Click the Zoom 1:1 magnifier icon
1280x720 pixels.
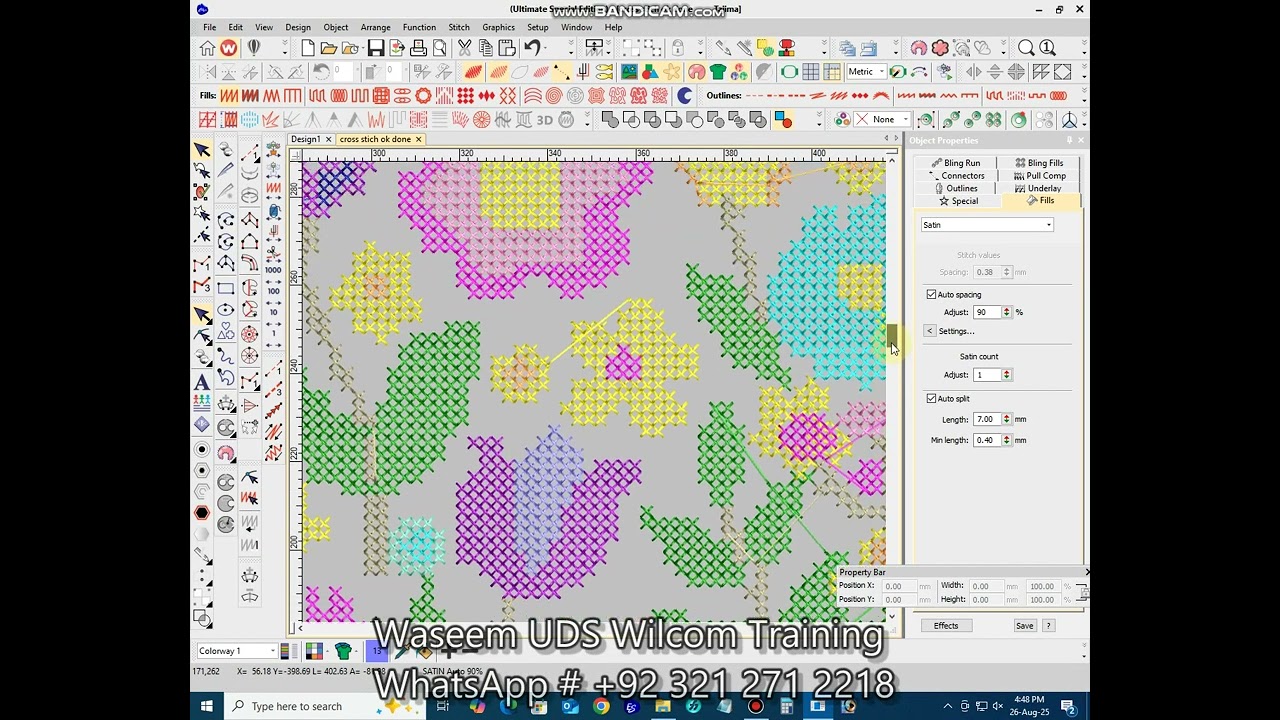[1047, 48]
